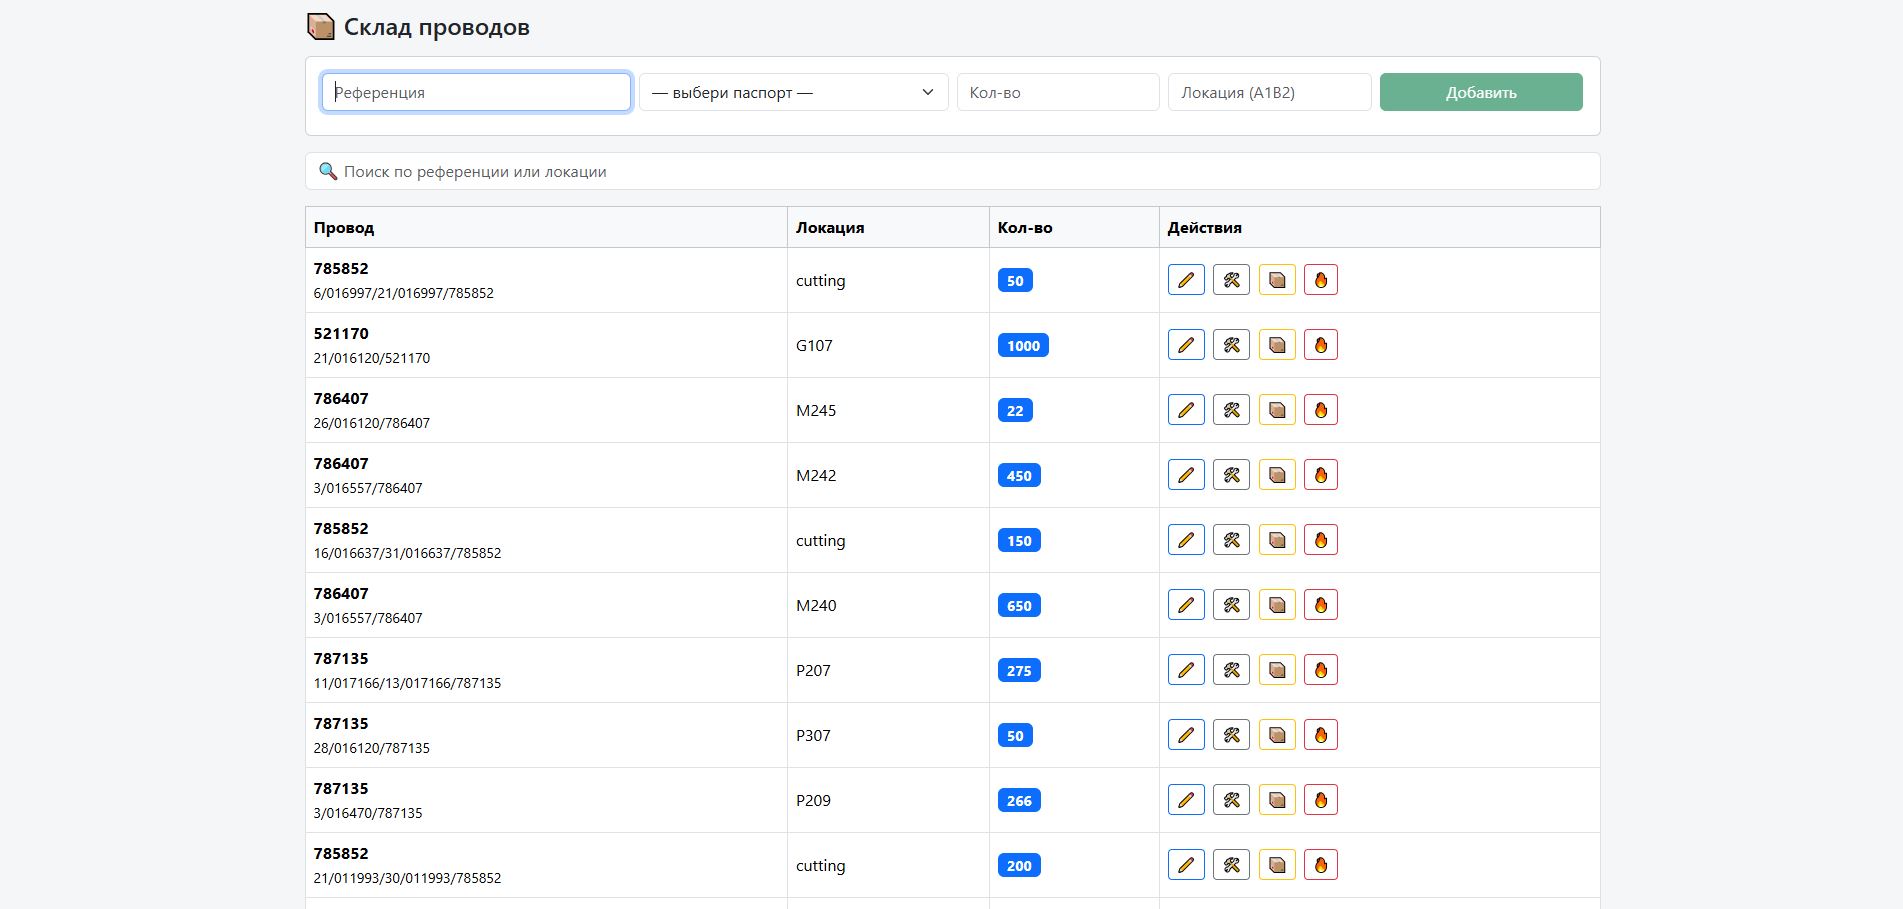Image resolution: width=1903 pixels, height=909 pixels.
Task: Open the «выбери паспорт» dropdown
Action: point(794,92)
